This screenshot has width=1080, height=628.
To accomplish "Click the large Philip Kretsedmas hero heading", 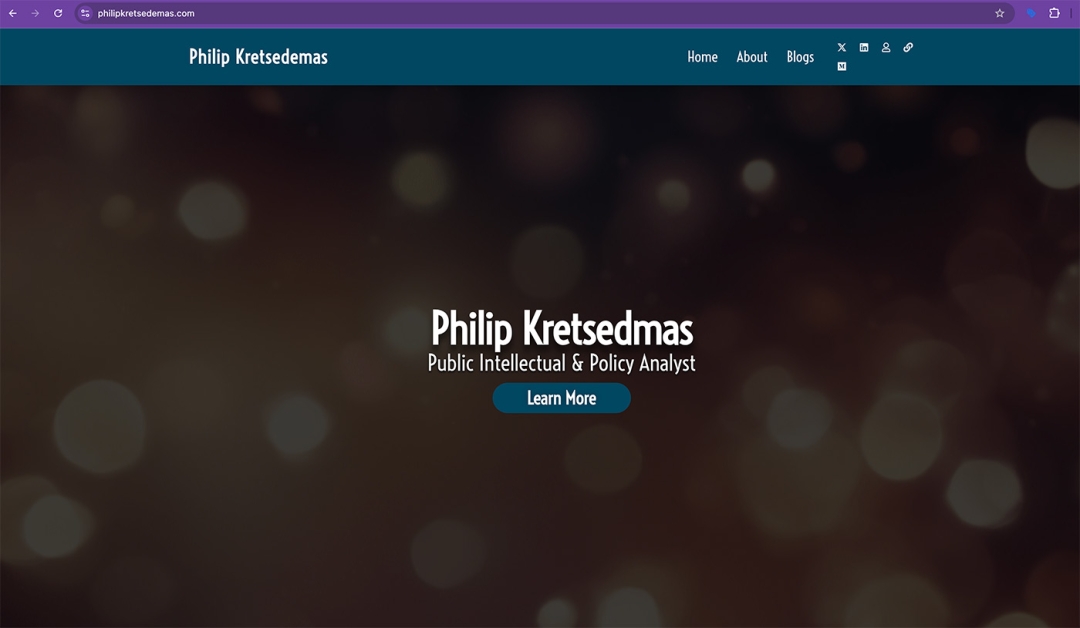I will click(562, 328).
